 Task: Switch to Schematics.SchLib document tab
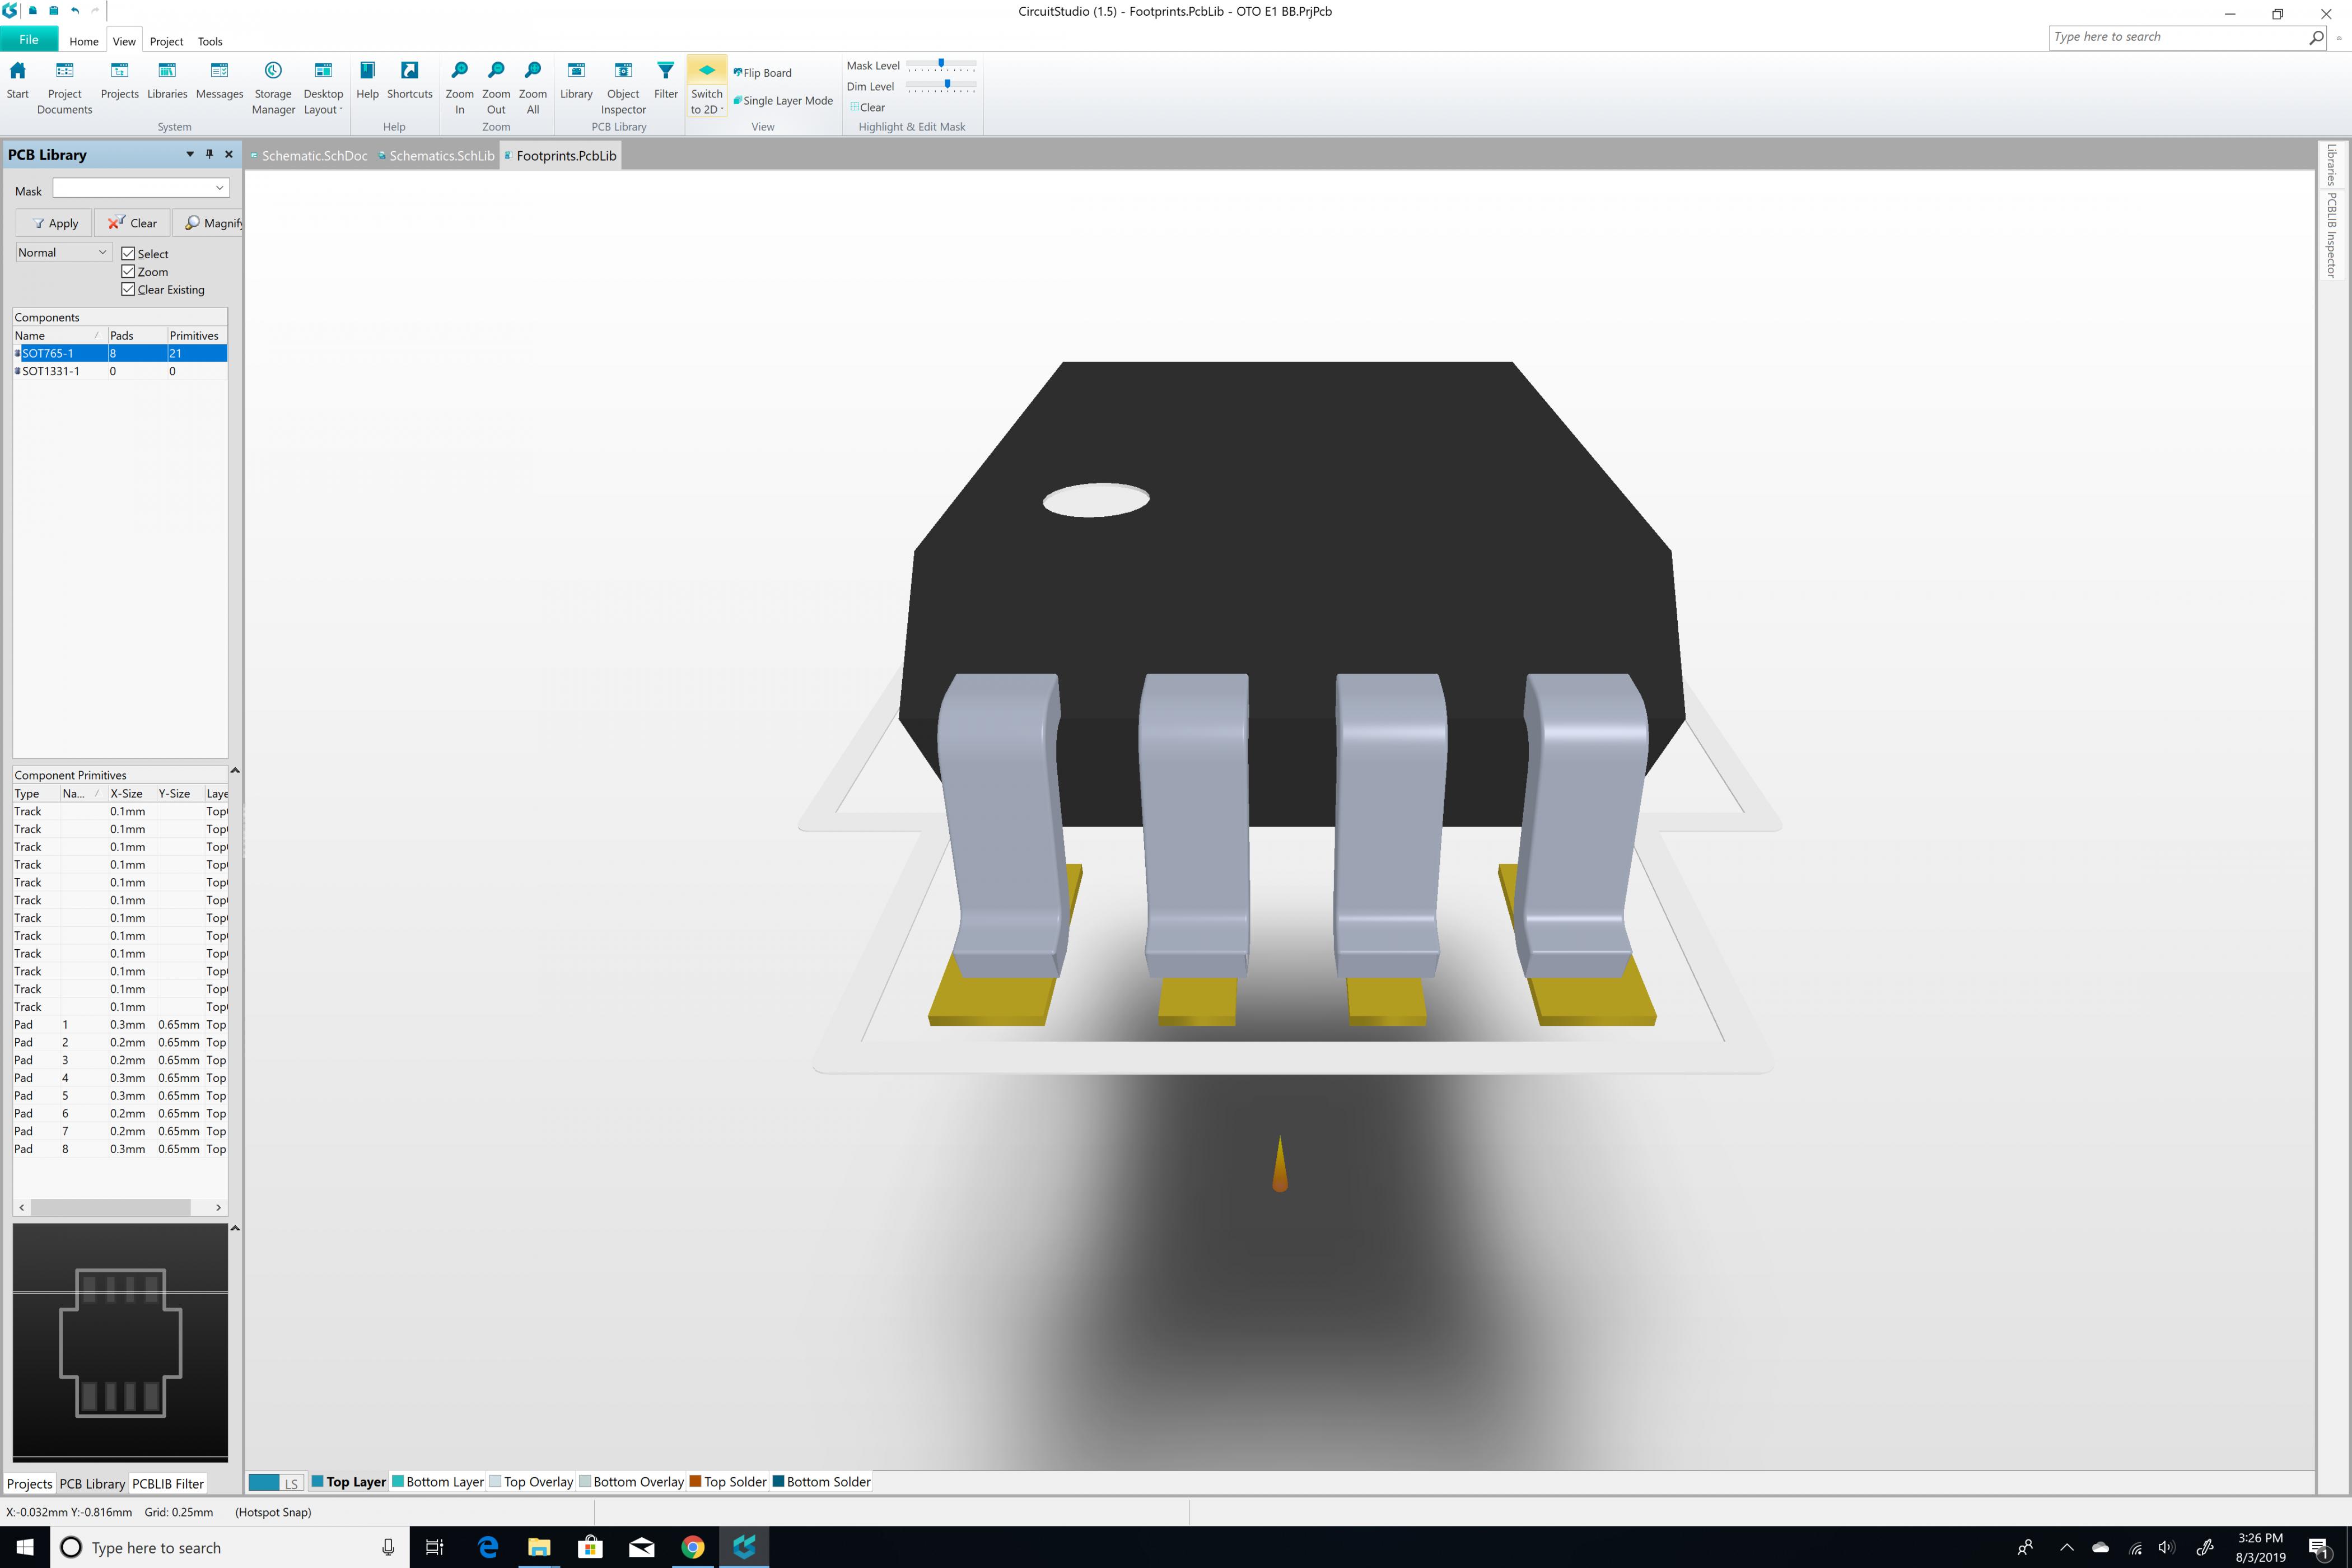tap(437, 155)
